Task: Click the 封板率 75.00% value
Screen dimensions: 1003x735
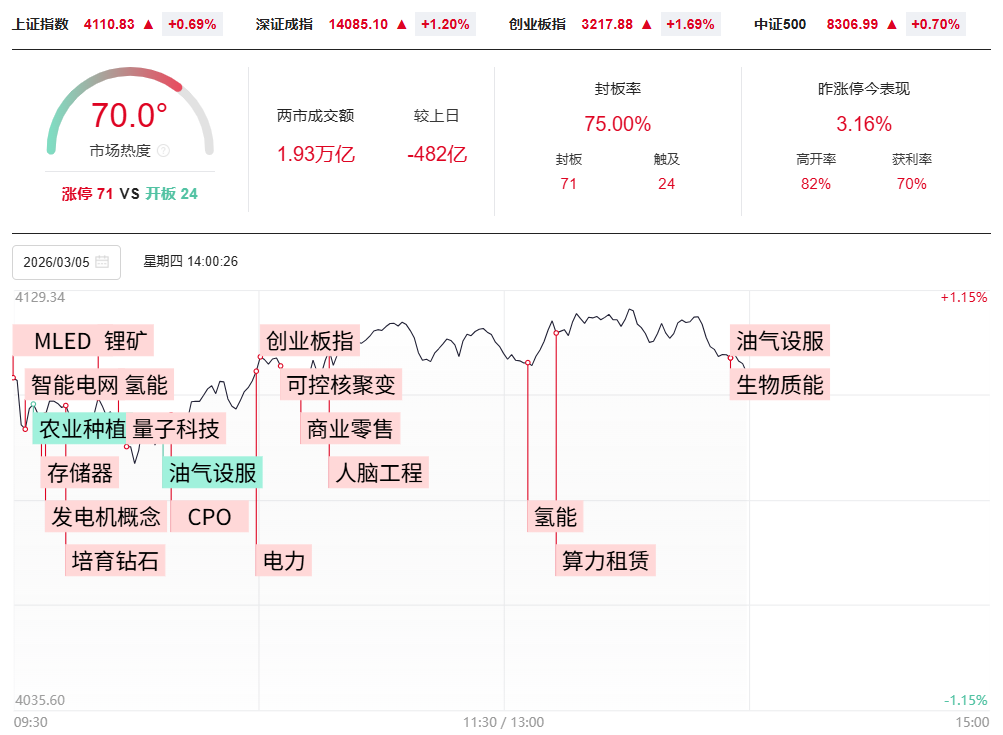Action: tap(617, 124)
